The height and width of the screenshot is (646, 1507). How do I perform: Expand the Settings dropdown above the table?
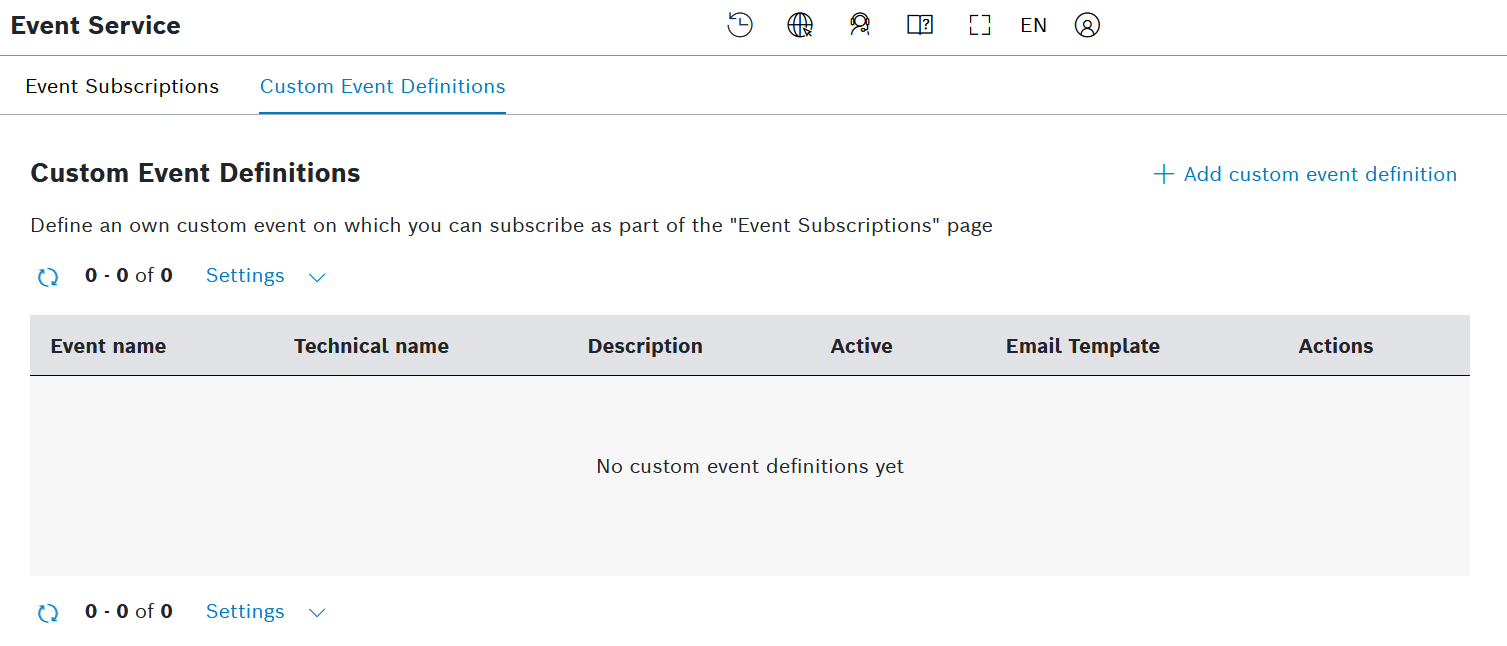pyautogui.click(x=266, y=276)
